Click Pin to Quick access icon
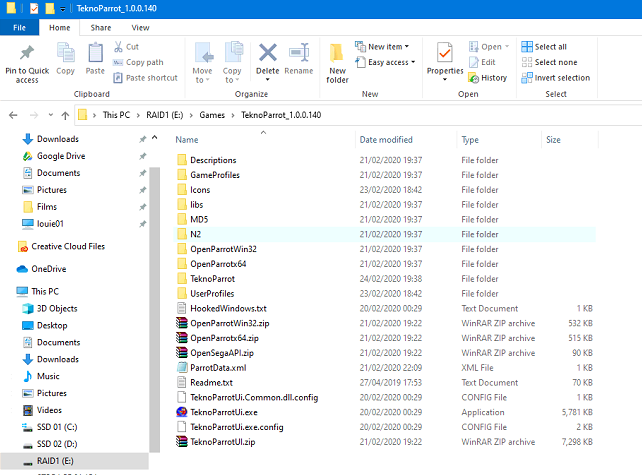Viewport: 642px width, 475px height. tap(27, 53)
